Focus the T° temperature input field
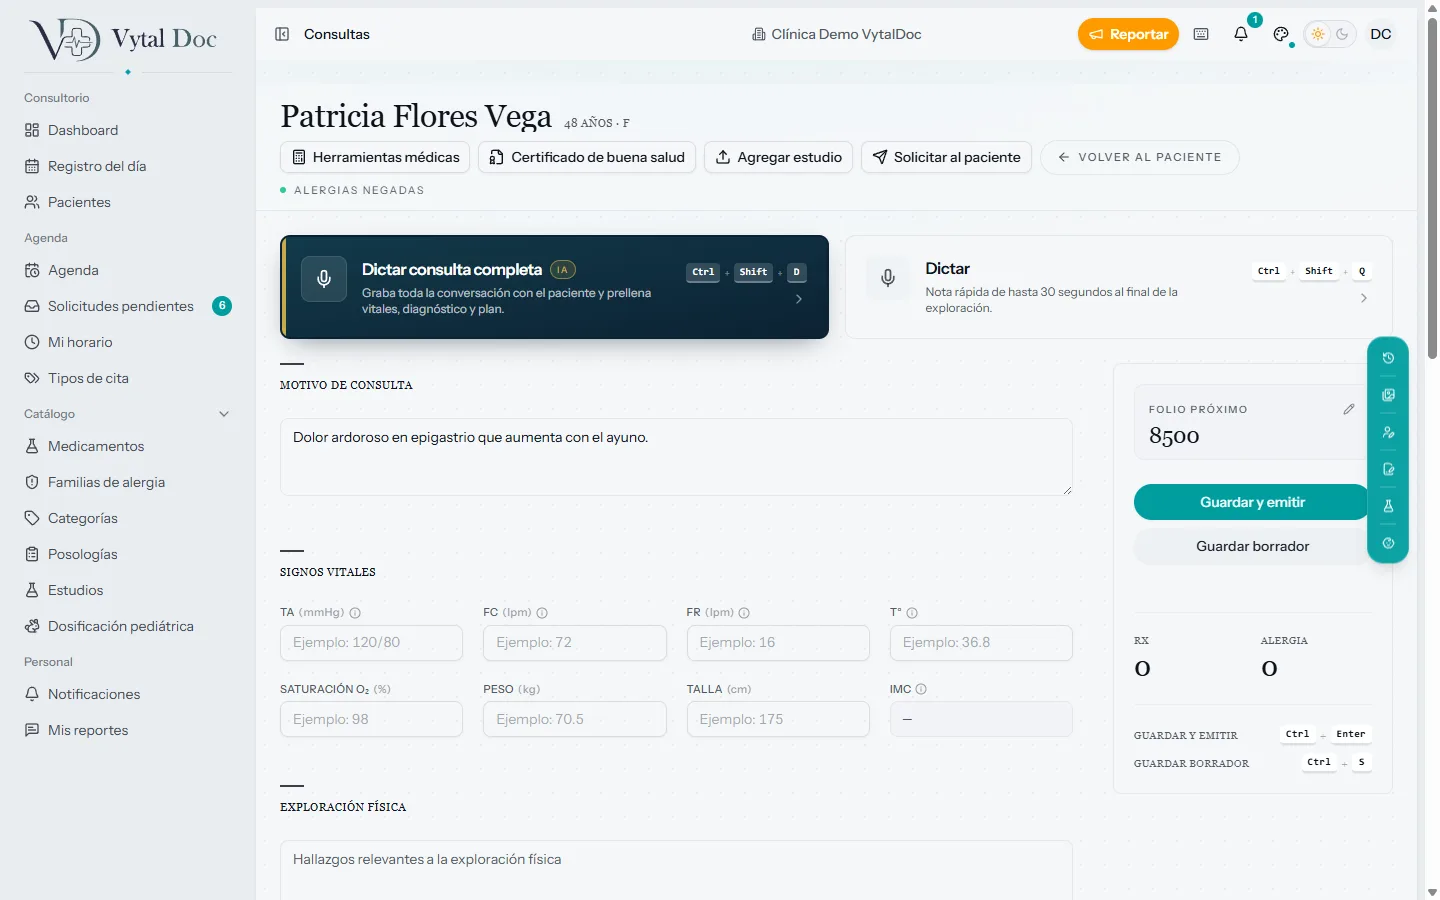Viewport: 1440px width, 900px height. [x=981, y=643]
